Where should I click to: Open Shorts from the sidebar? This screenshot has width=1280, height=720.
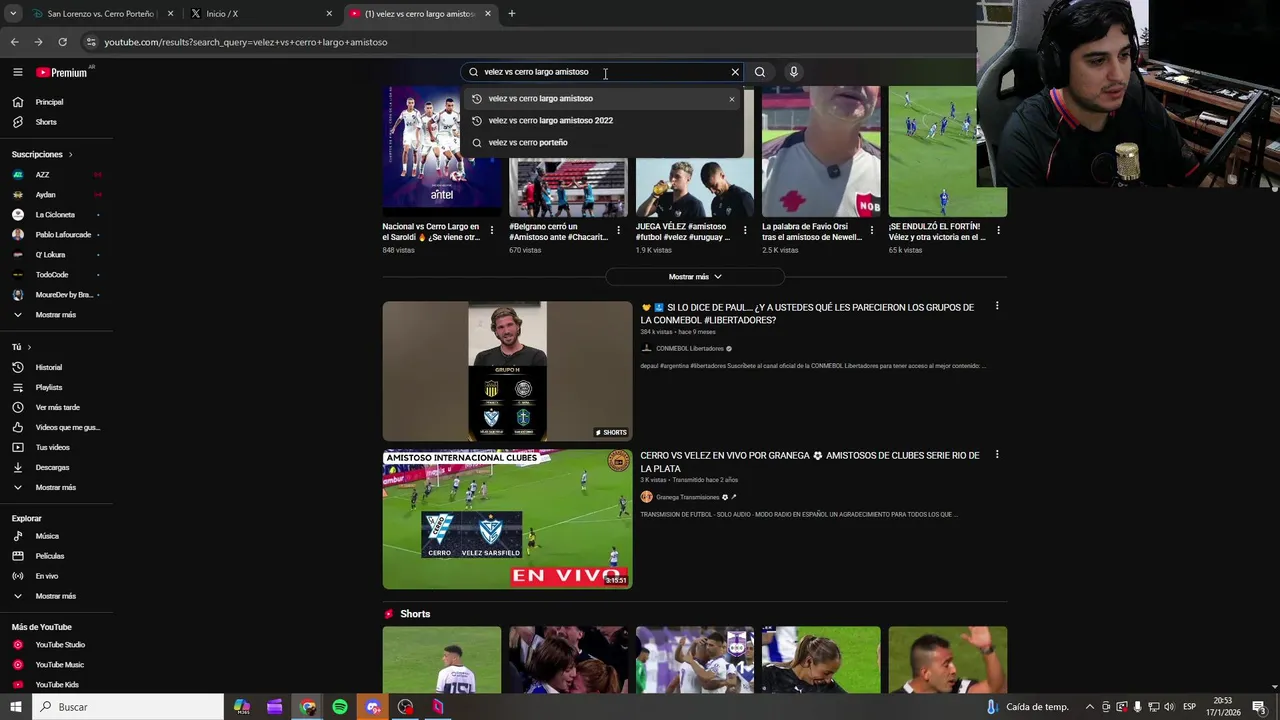tap(46, 122)
